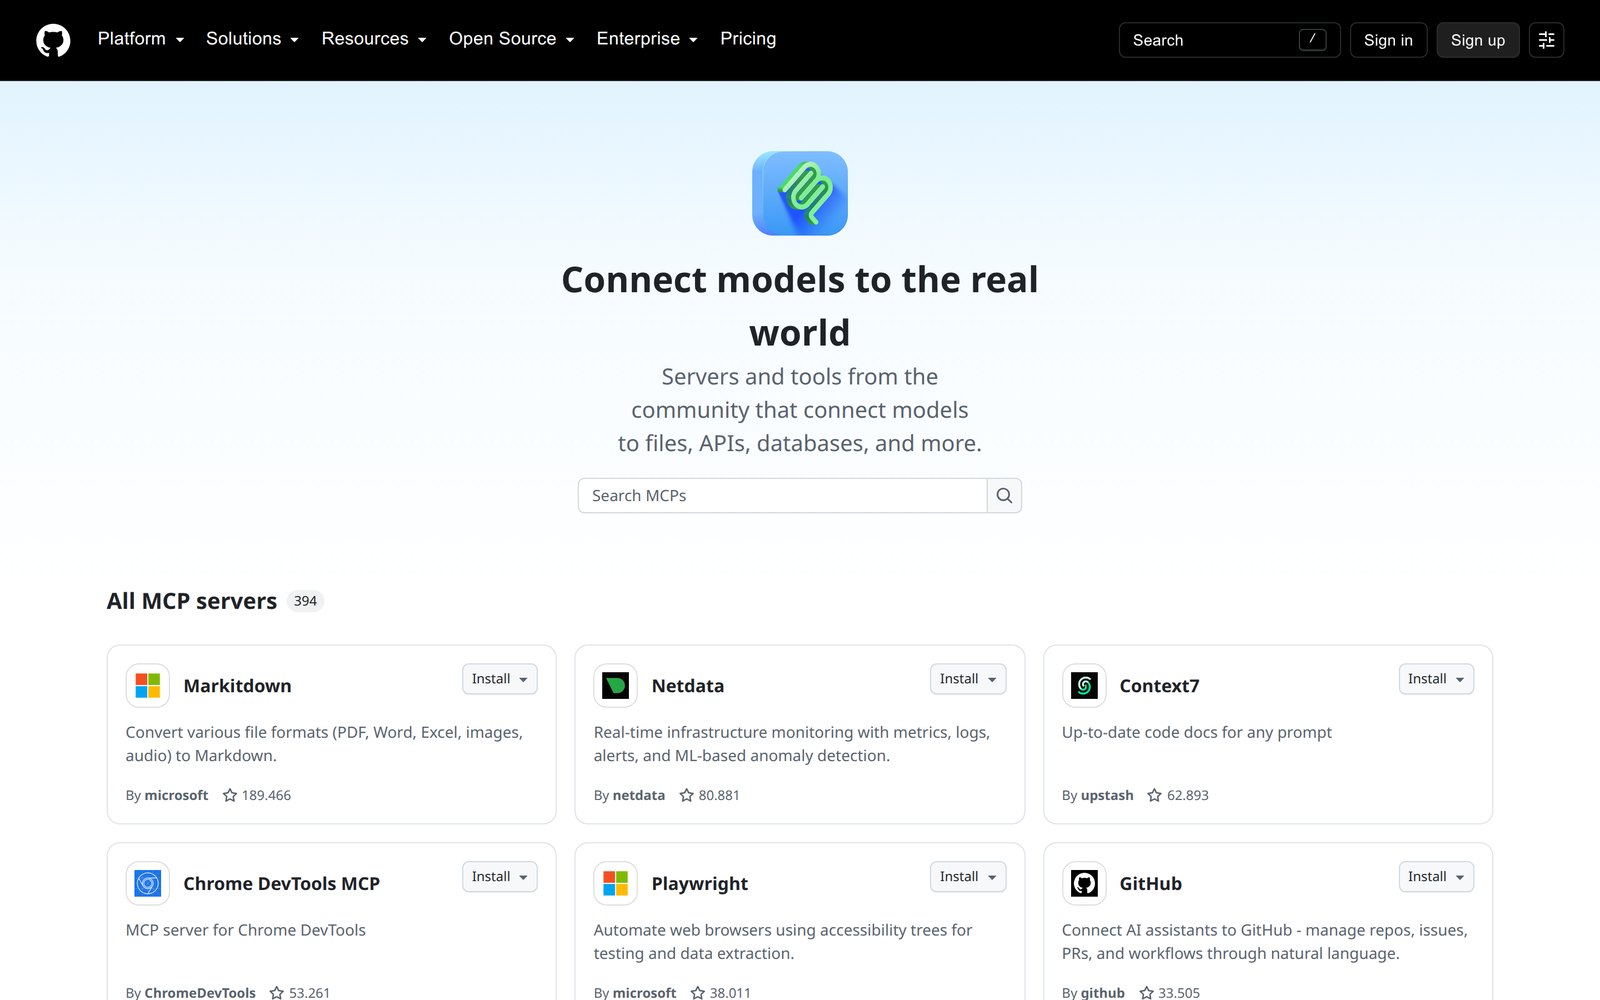This screenshot has height=1000, width=1600.
Task: Expand the Enterprise menu
Action: click(647, 39)
